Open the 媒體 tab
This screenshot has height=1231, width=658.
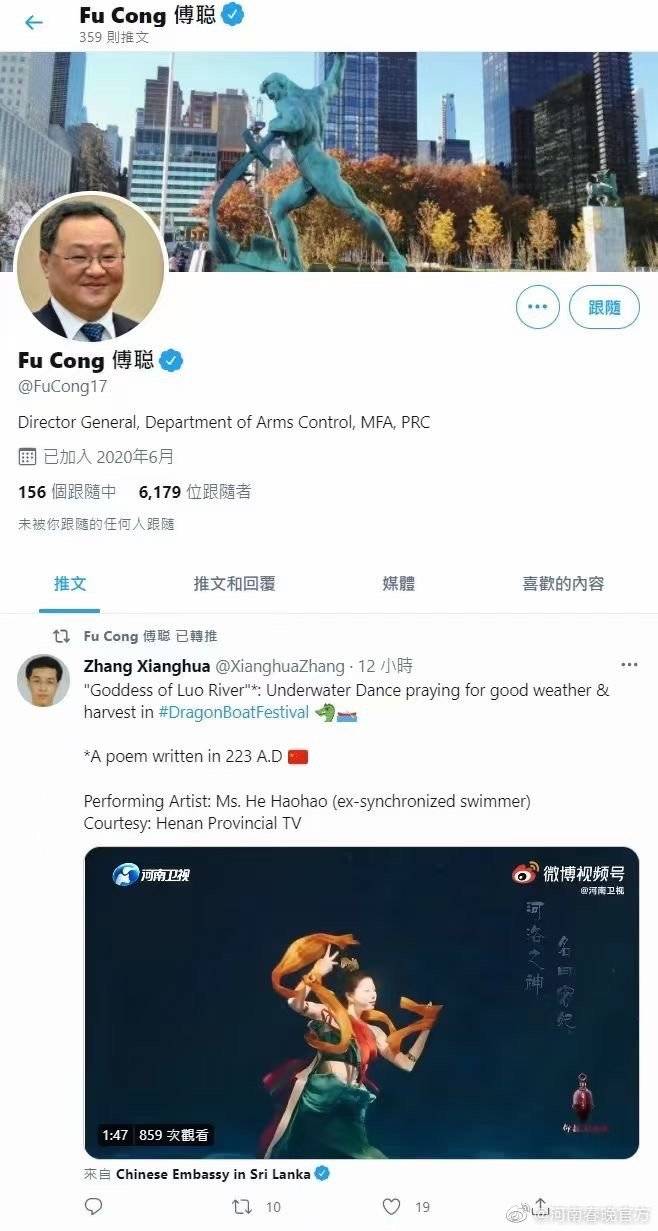pos(398,583)
